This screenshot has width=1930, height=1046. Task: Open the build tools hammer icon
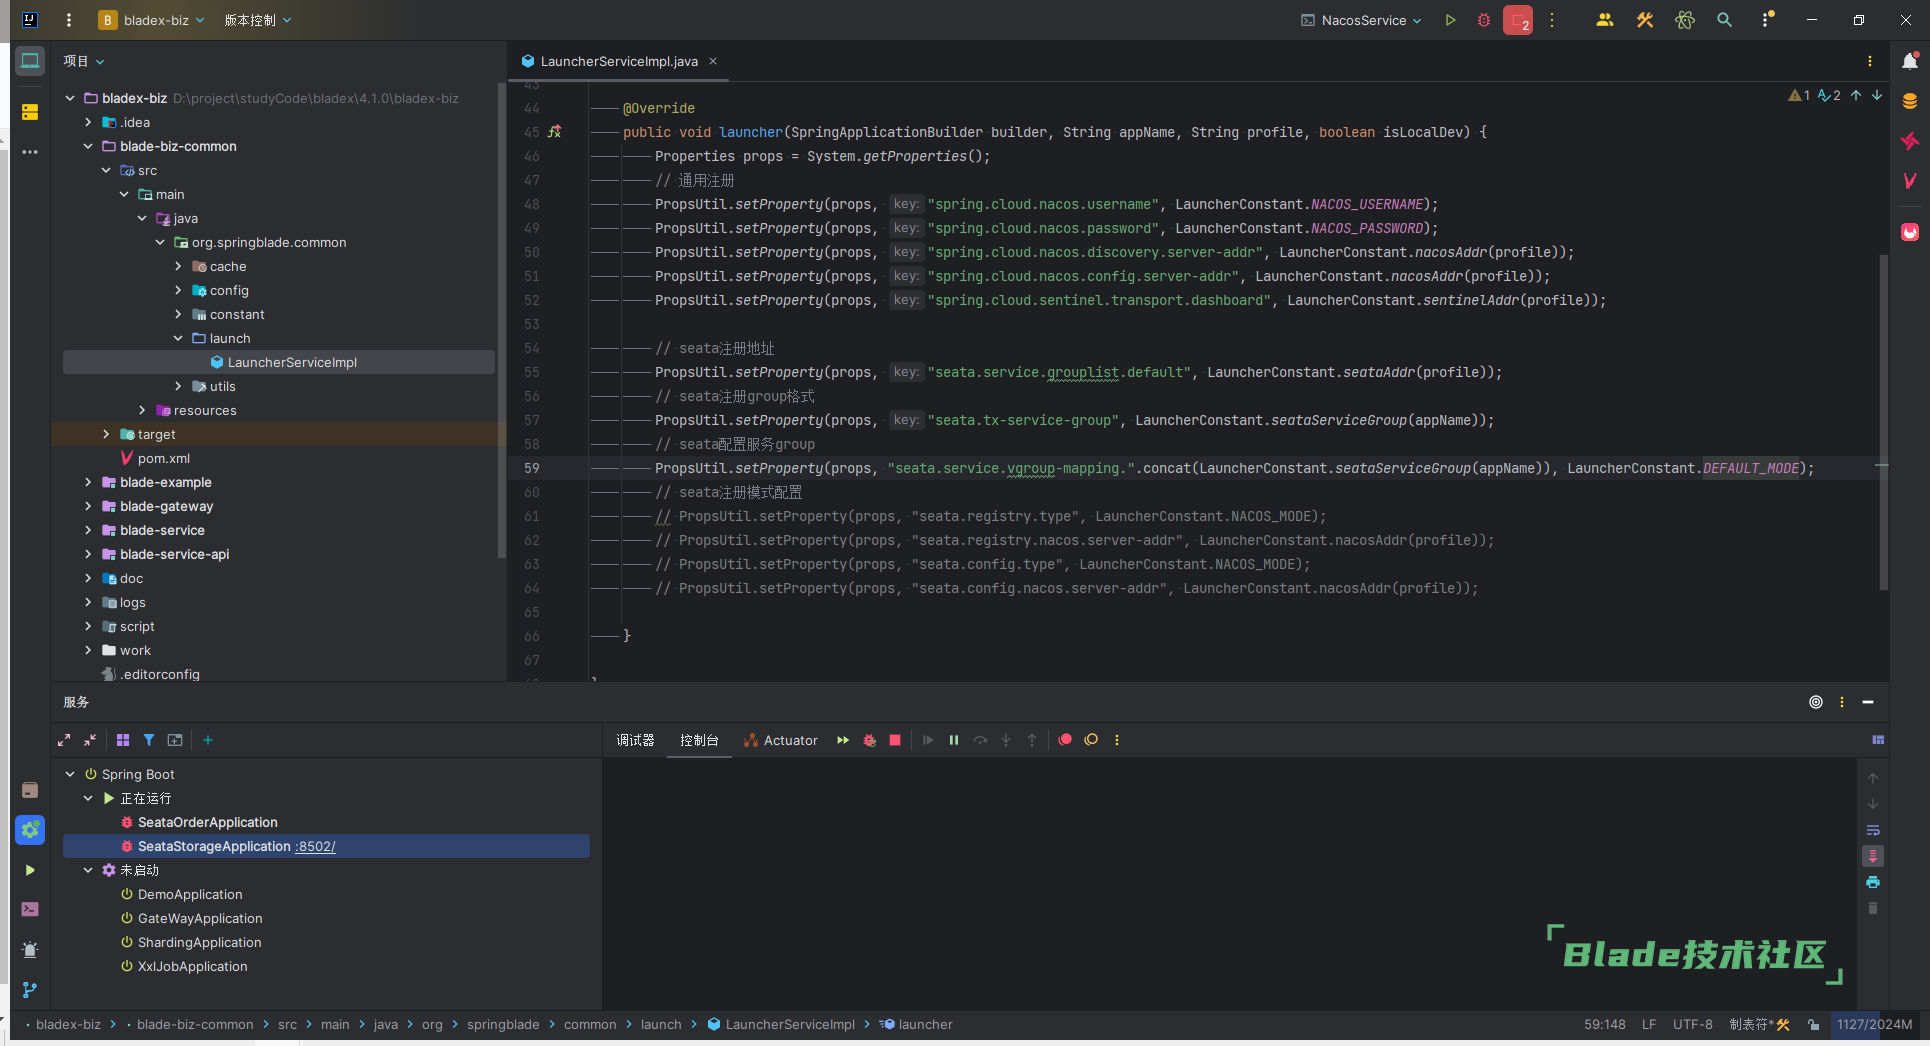click(x=1645, y=20)
